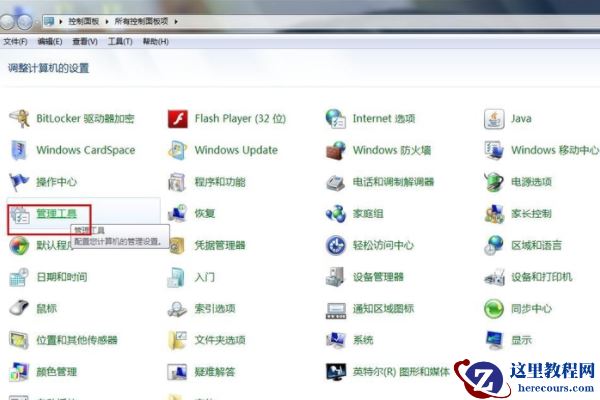The height and width of the screenshot is (400, 600).
Task: Click the Windows Update icon
Action: click(178, 150)
